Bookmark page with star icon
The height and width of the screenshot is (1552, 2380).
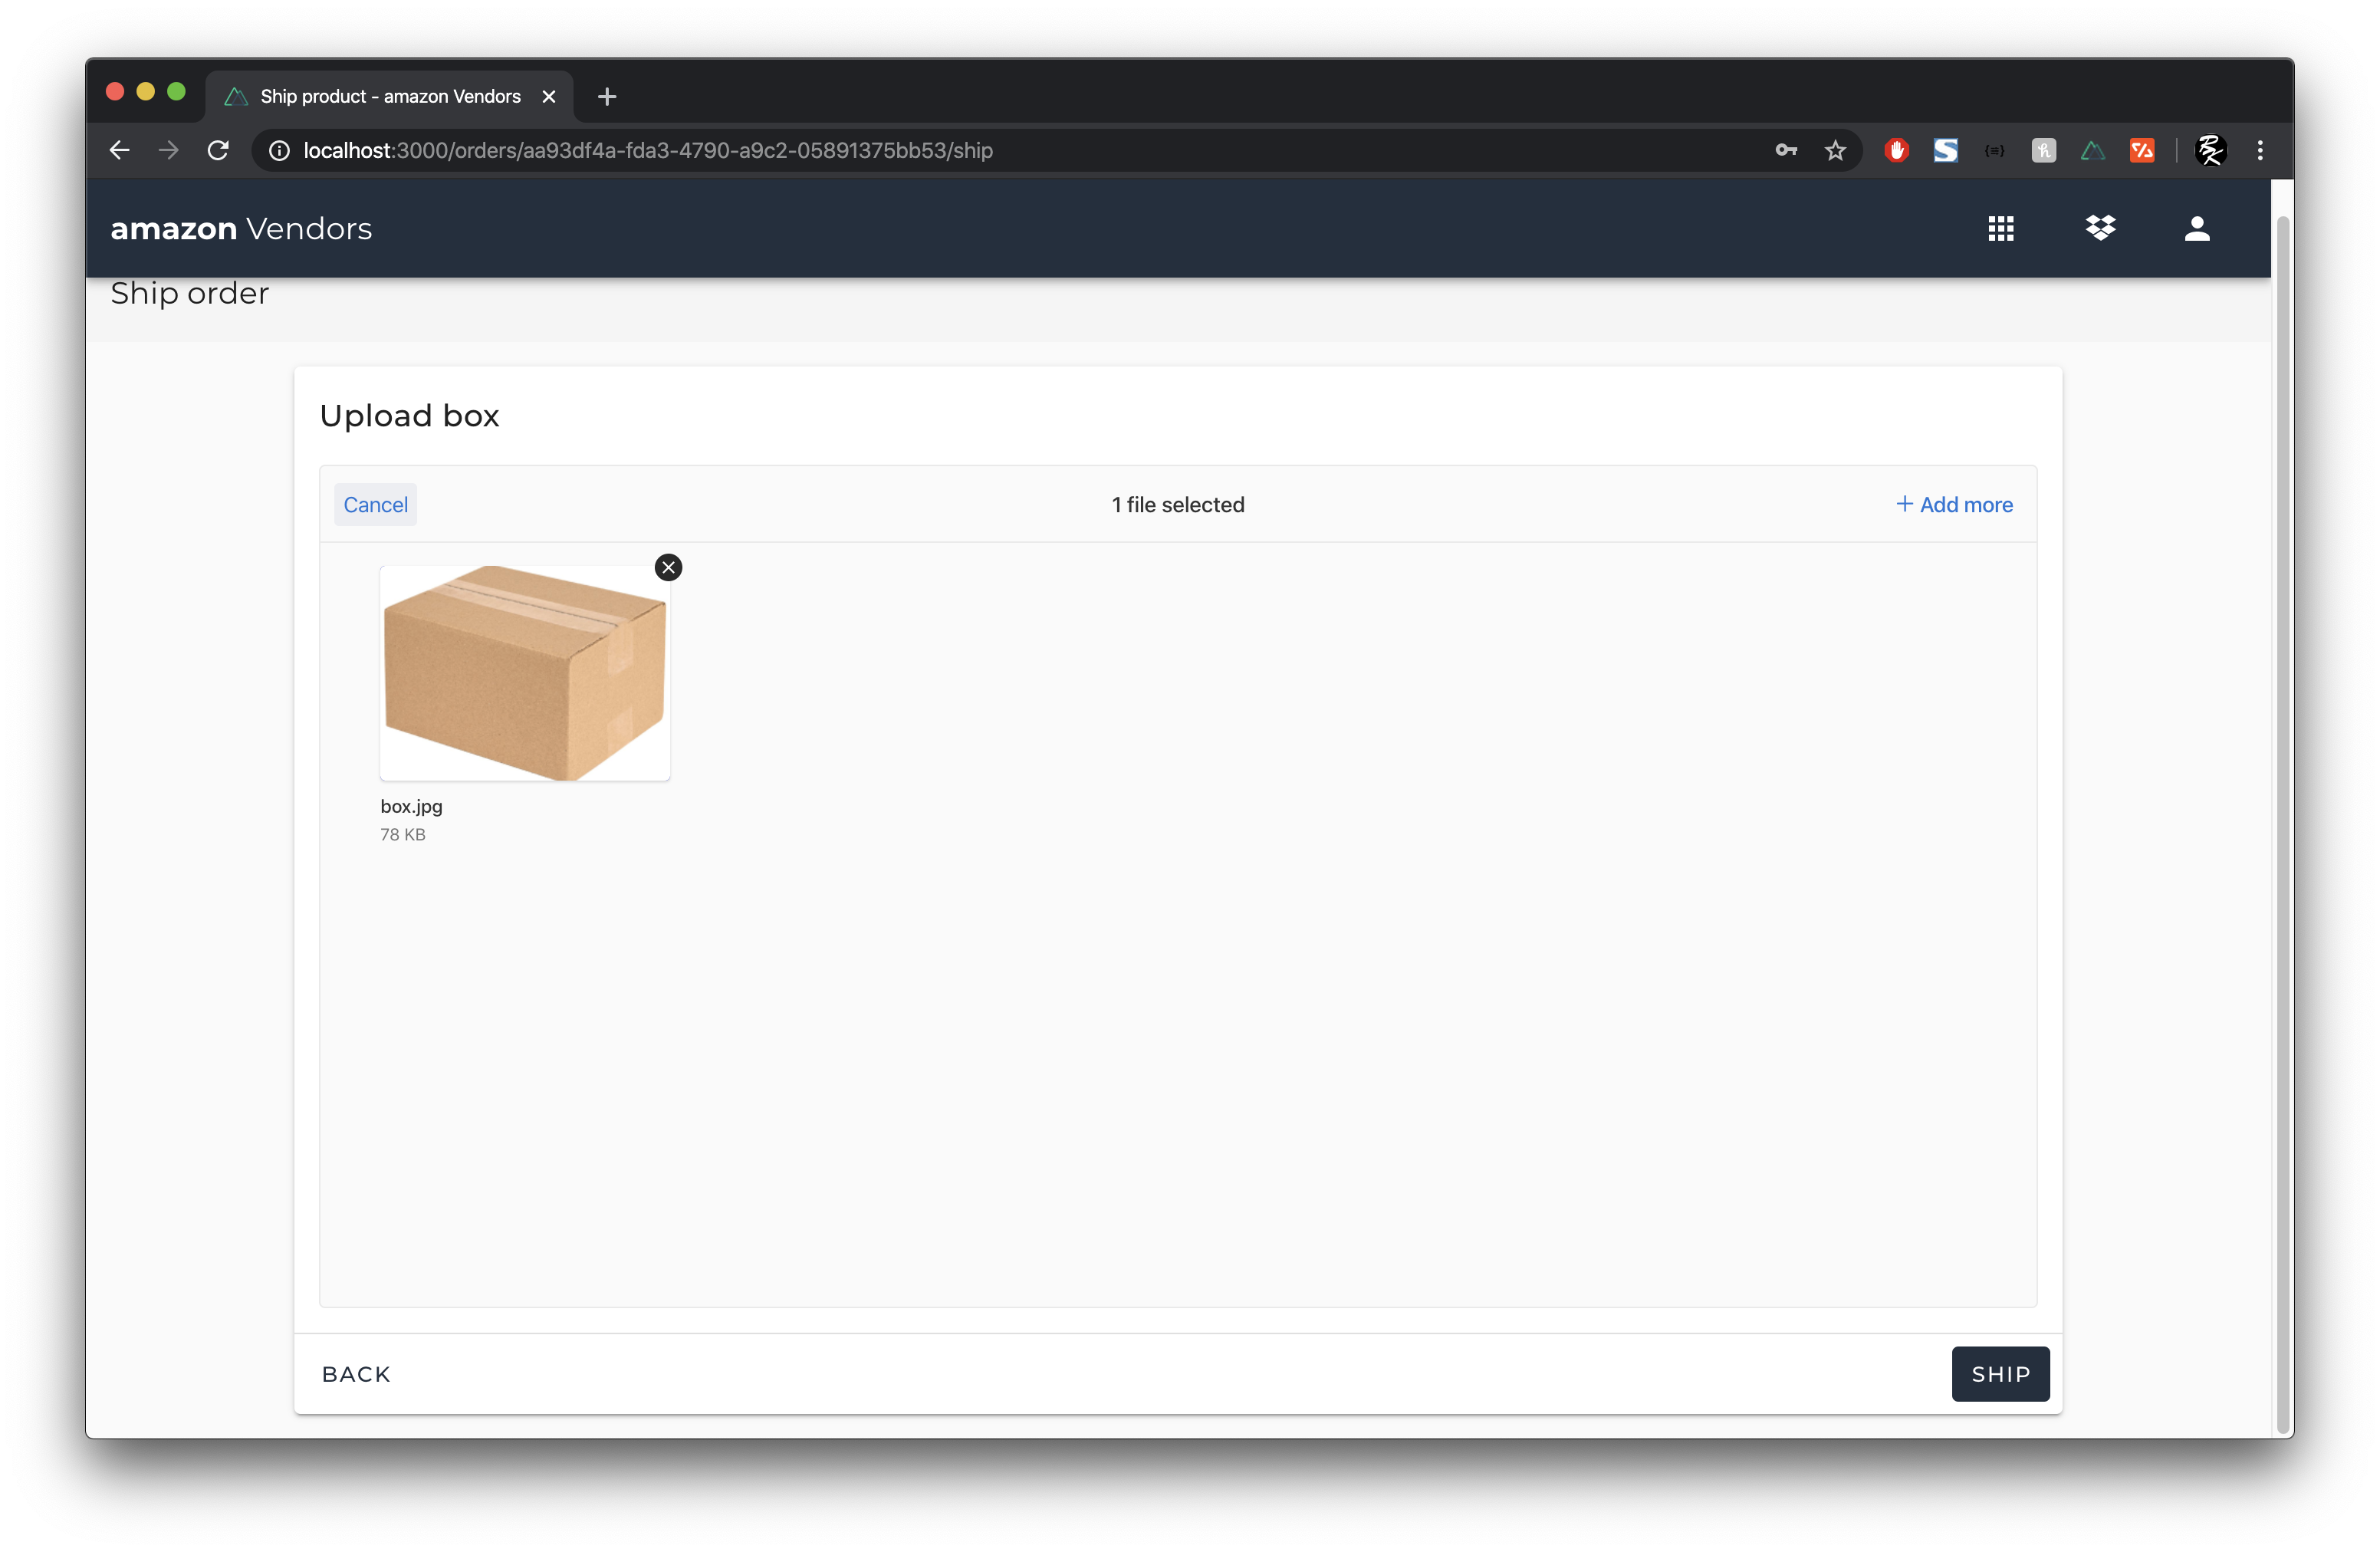1834,150
